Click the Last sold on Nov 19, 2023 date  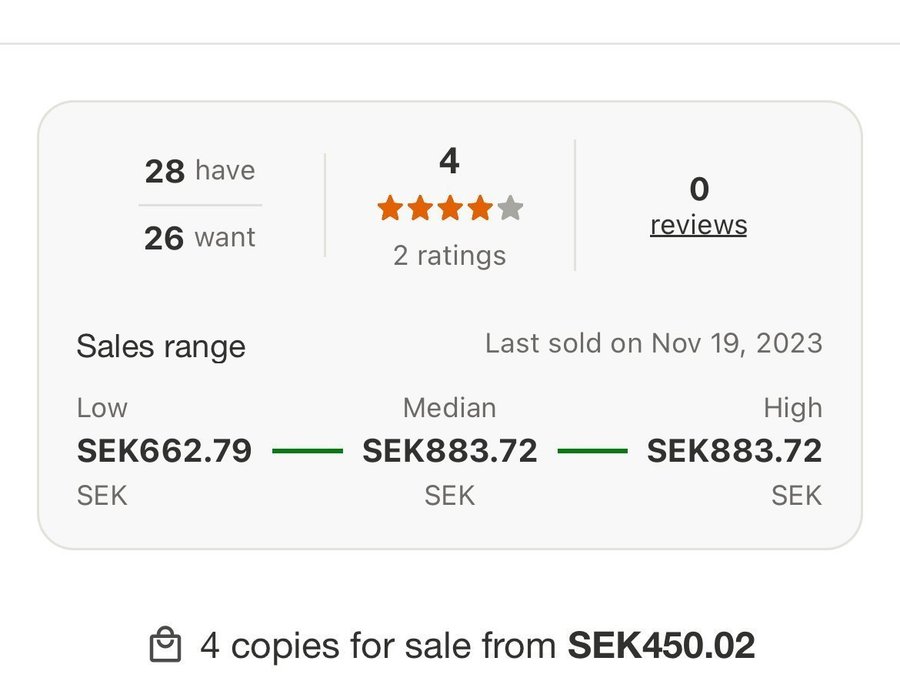coord(653,344)
